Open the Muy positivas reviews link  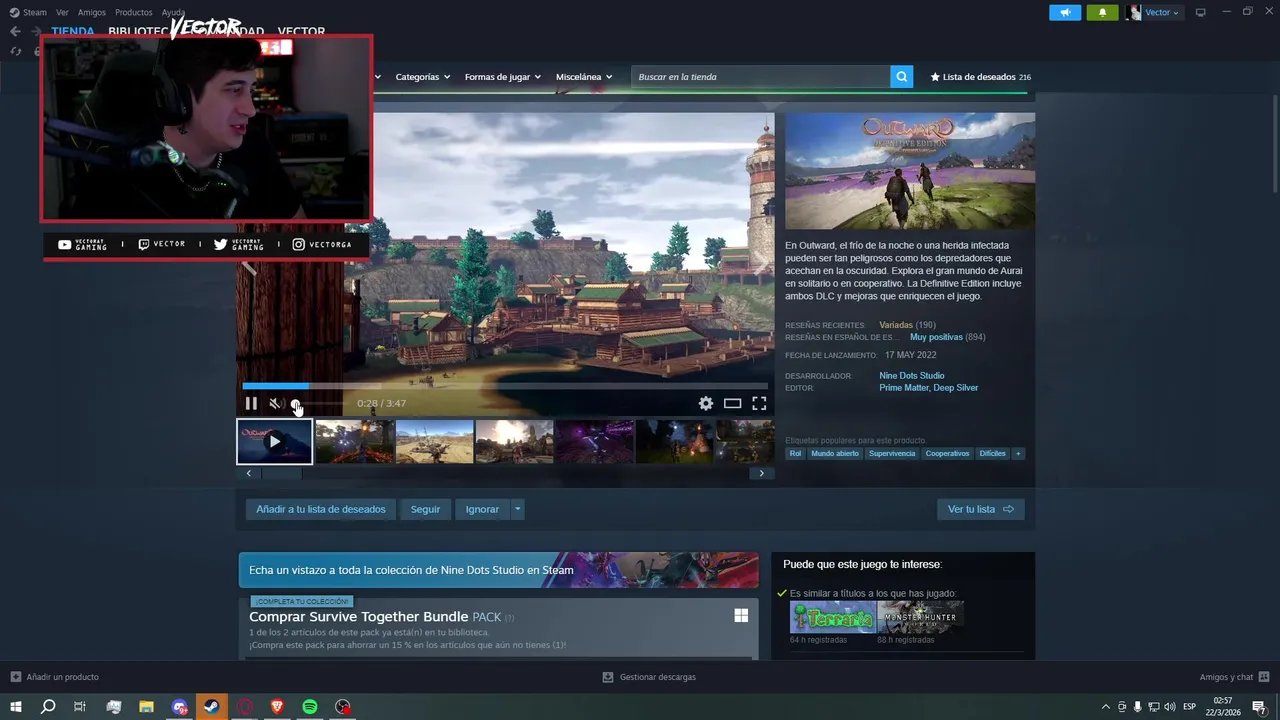pos(936,337)
